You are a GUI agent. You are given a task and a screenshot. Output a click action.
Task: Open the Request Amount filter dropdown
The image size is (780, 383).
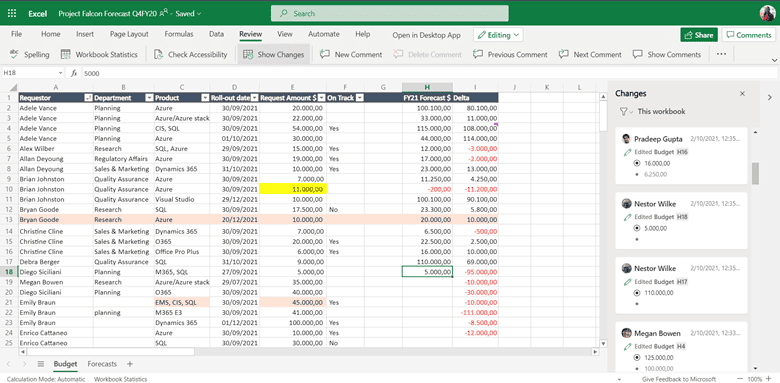pos(321,98)
